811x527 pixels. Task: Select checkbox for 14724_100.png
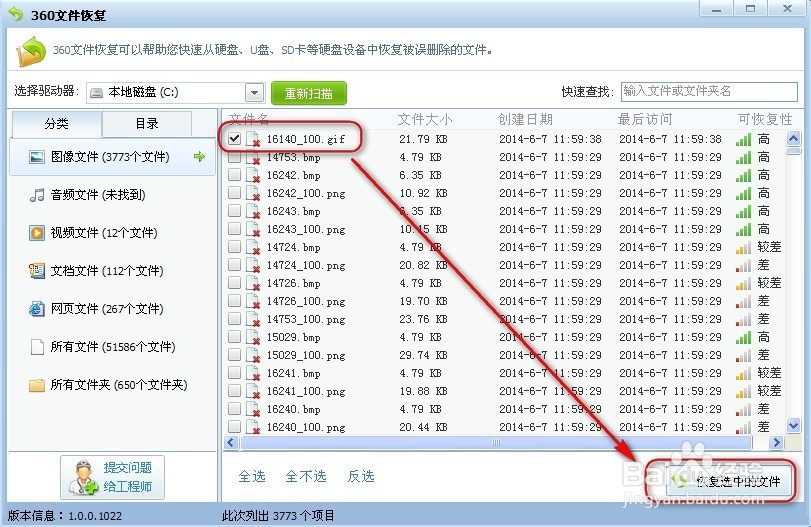[x=234, y=265]
